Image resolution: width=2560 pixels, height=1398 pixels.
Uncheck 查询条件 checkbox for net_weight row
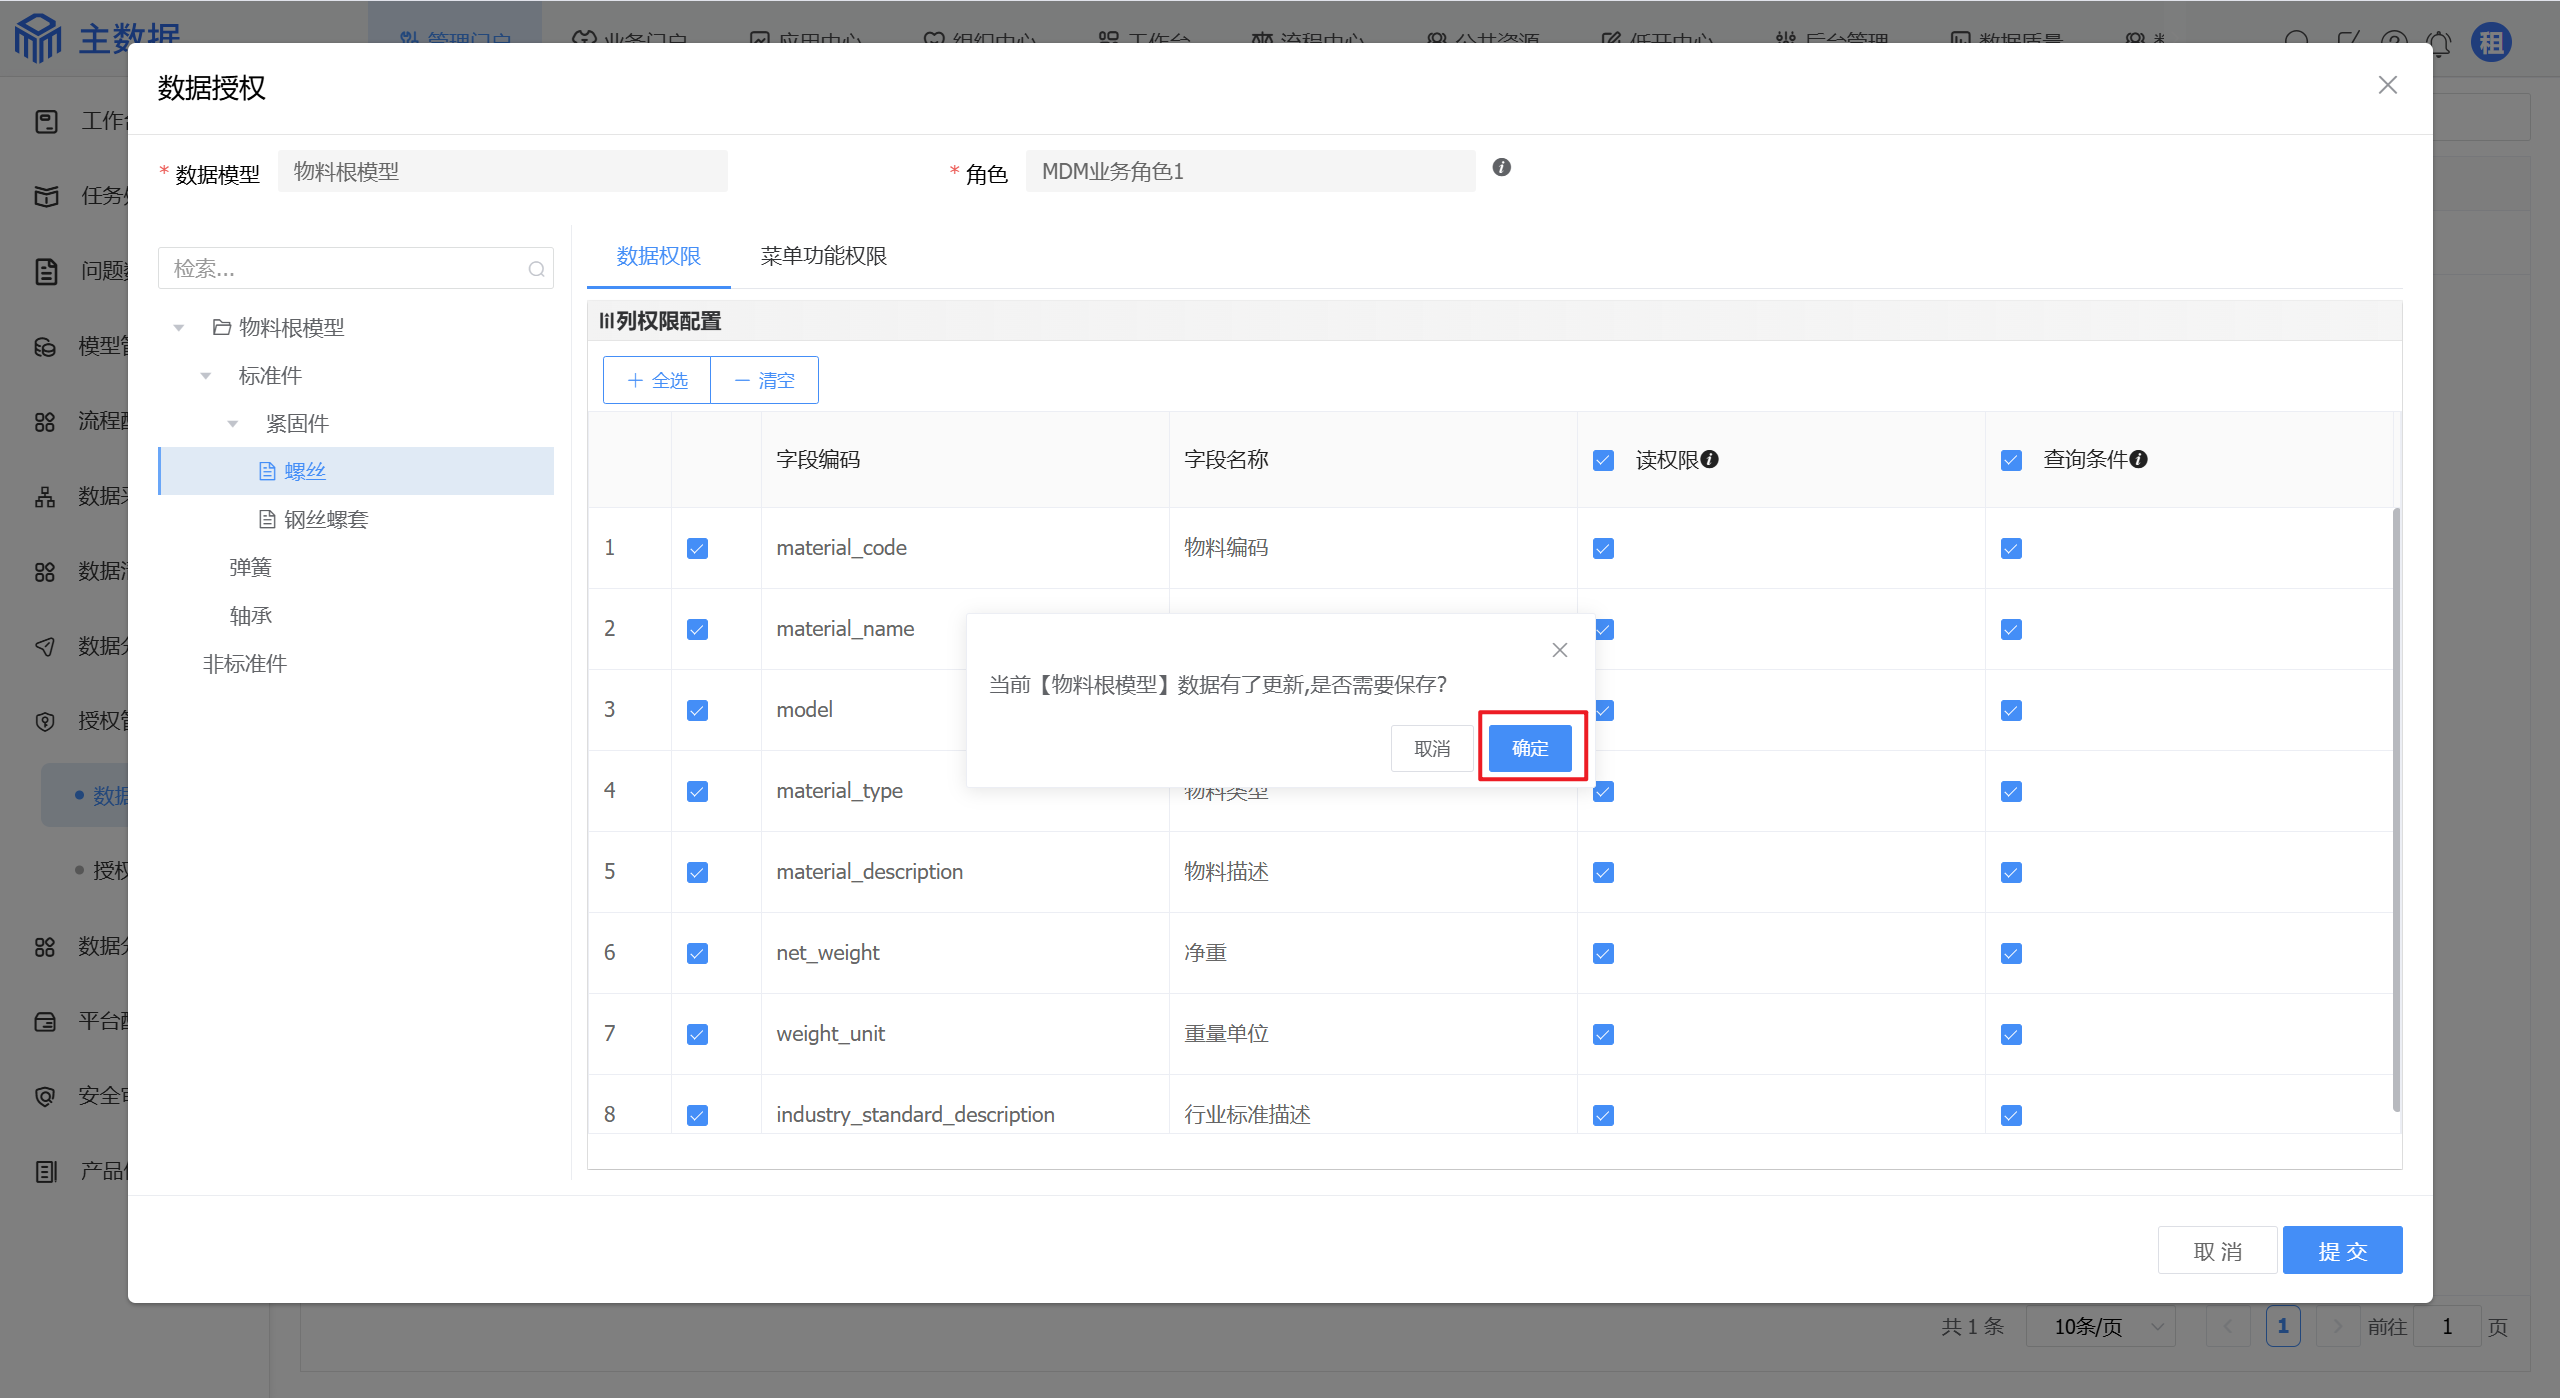point(2011,953)
